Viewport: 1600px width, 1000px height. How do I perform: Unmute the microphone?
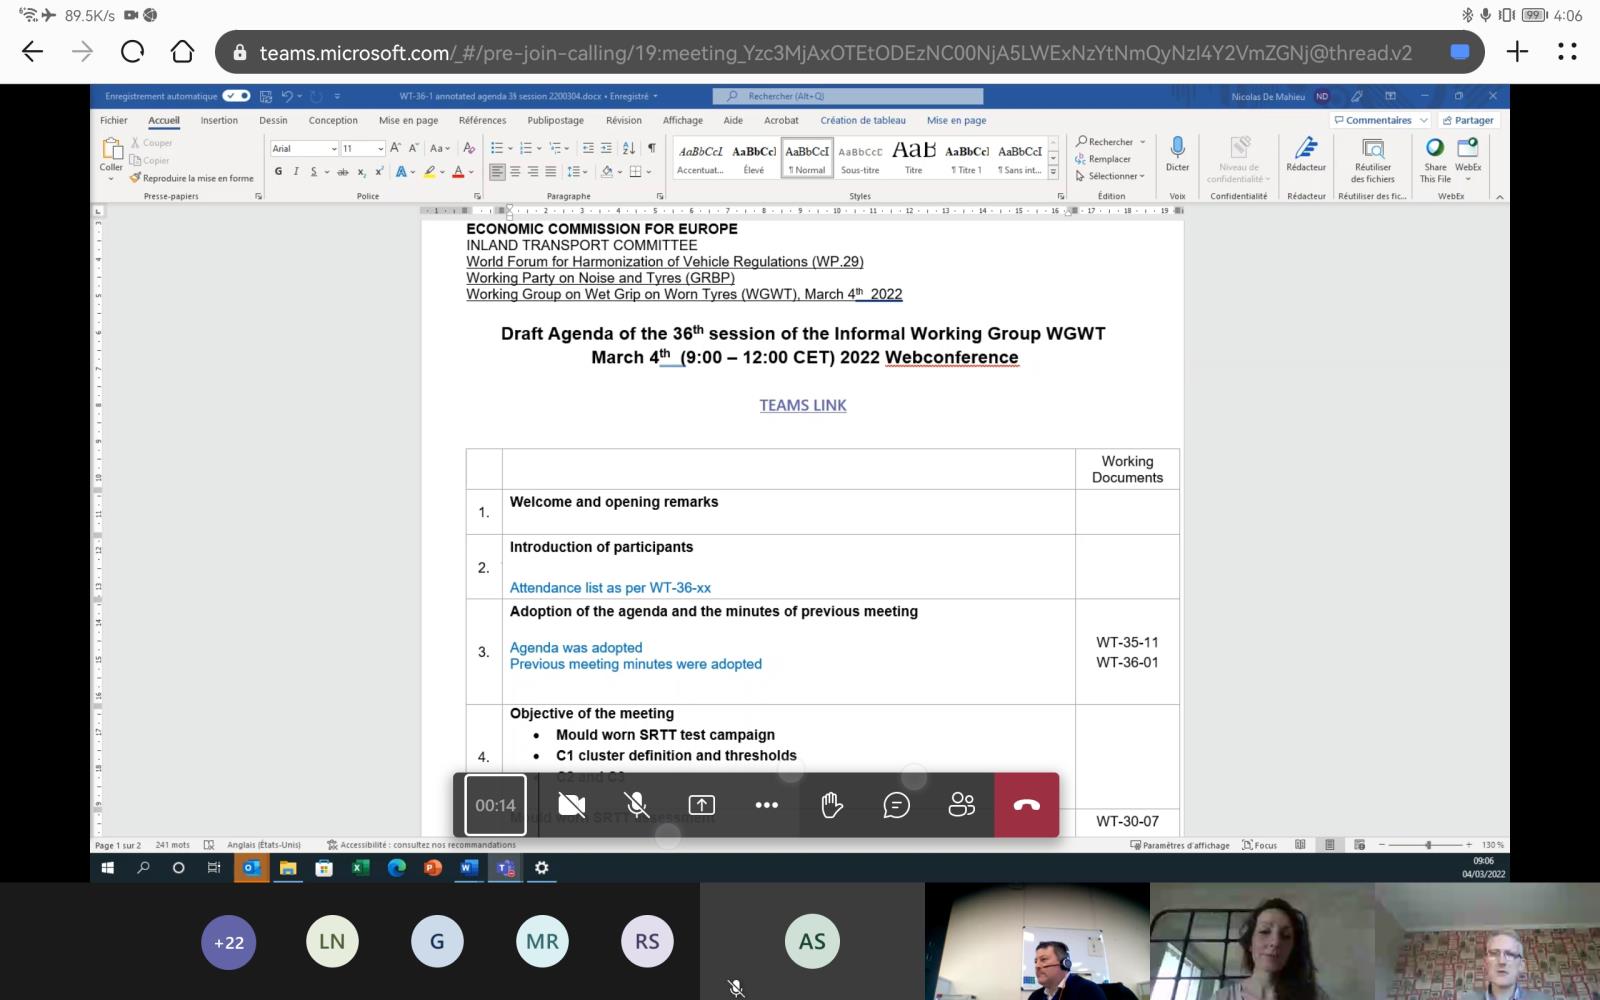636,805
